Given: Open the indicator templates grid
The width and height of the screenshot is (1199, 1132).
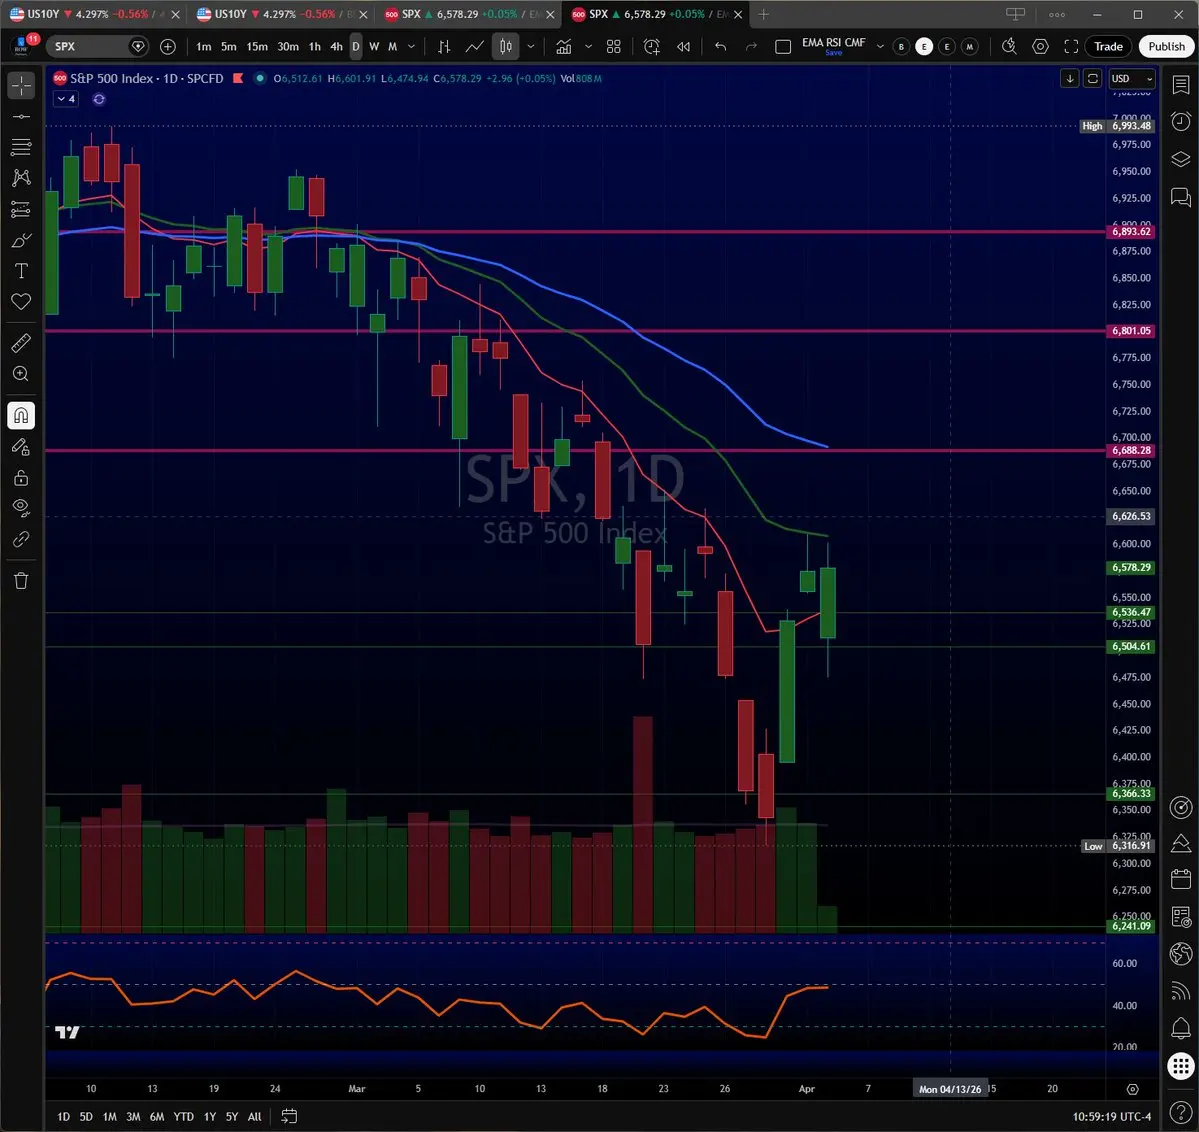Looking at the screenshot, I should click(613, 47).
